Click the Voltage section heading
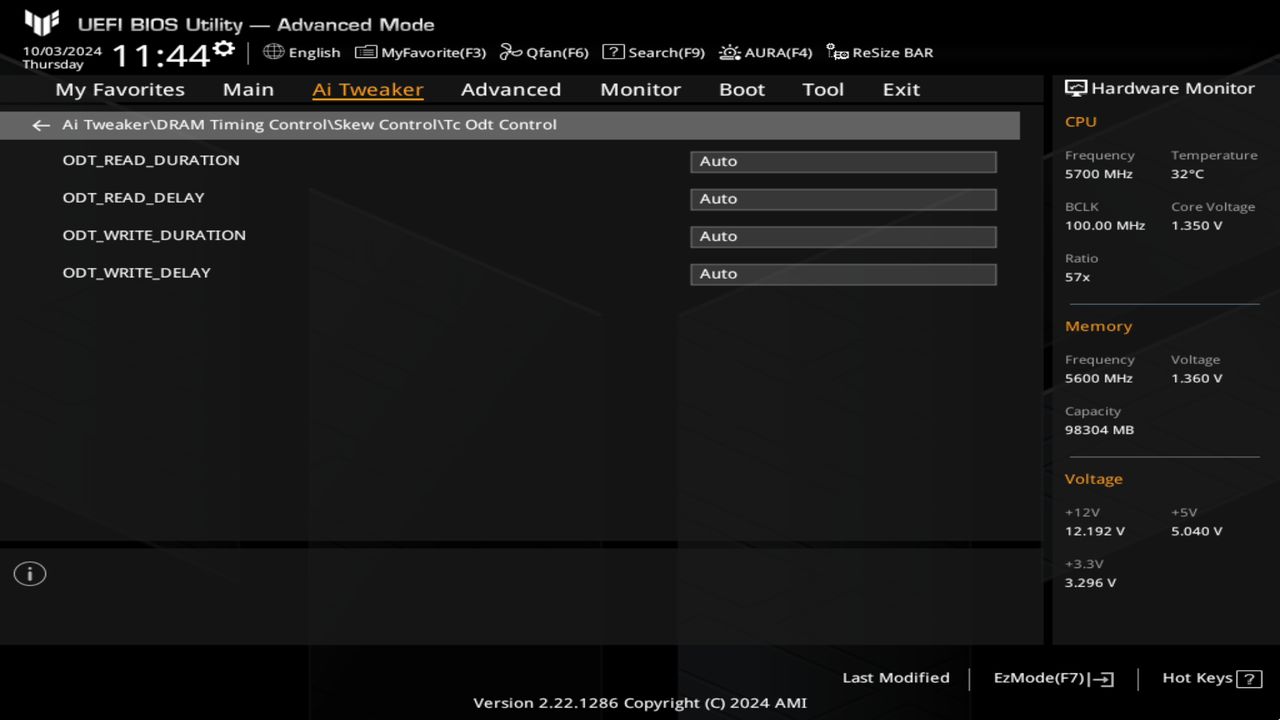Screen dimensions: 1280x720 [x=1094, y=479]
